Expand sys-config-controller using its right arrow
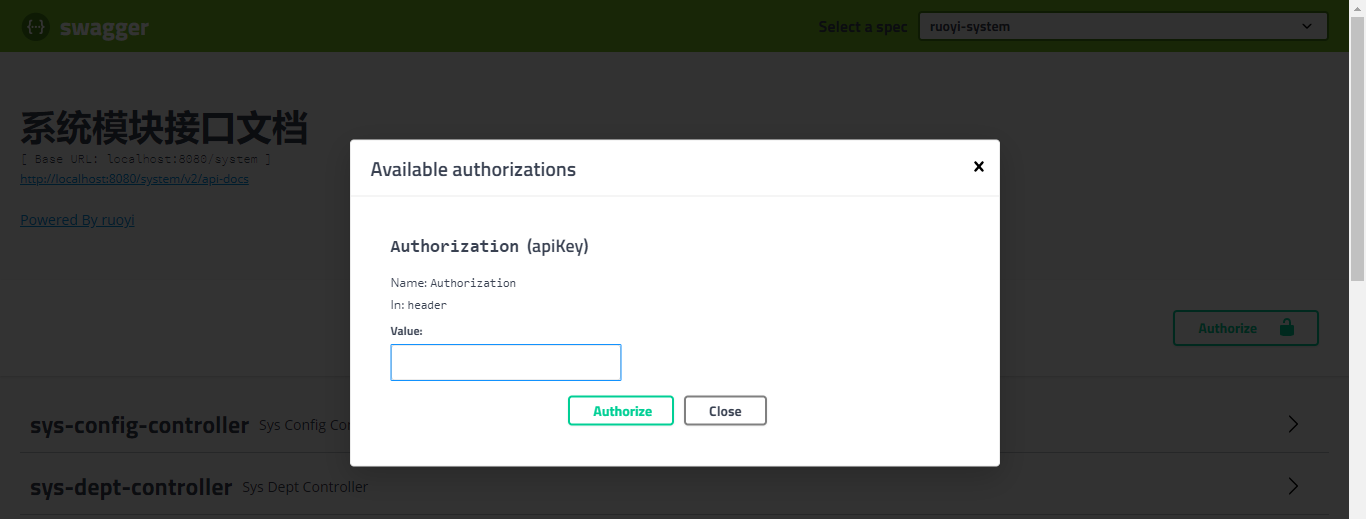 point(1293,424)
